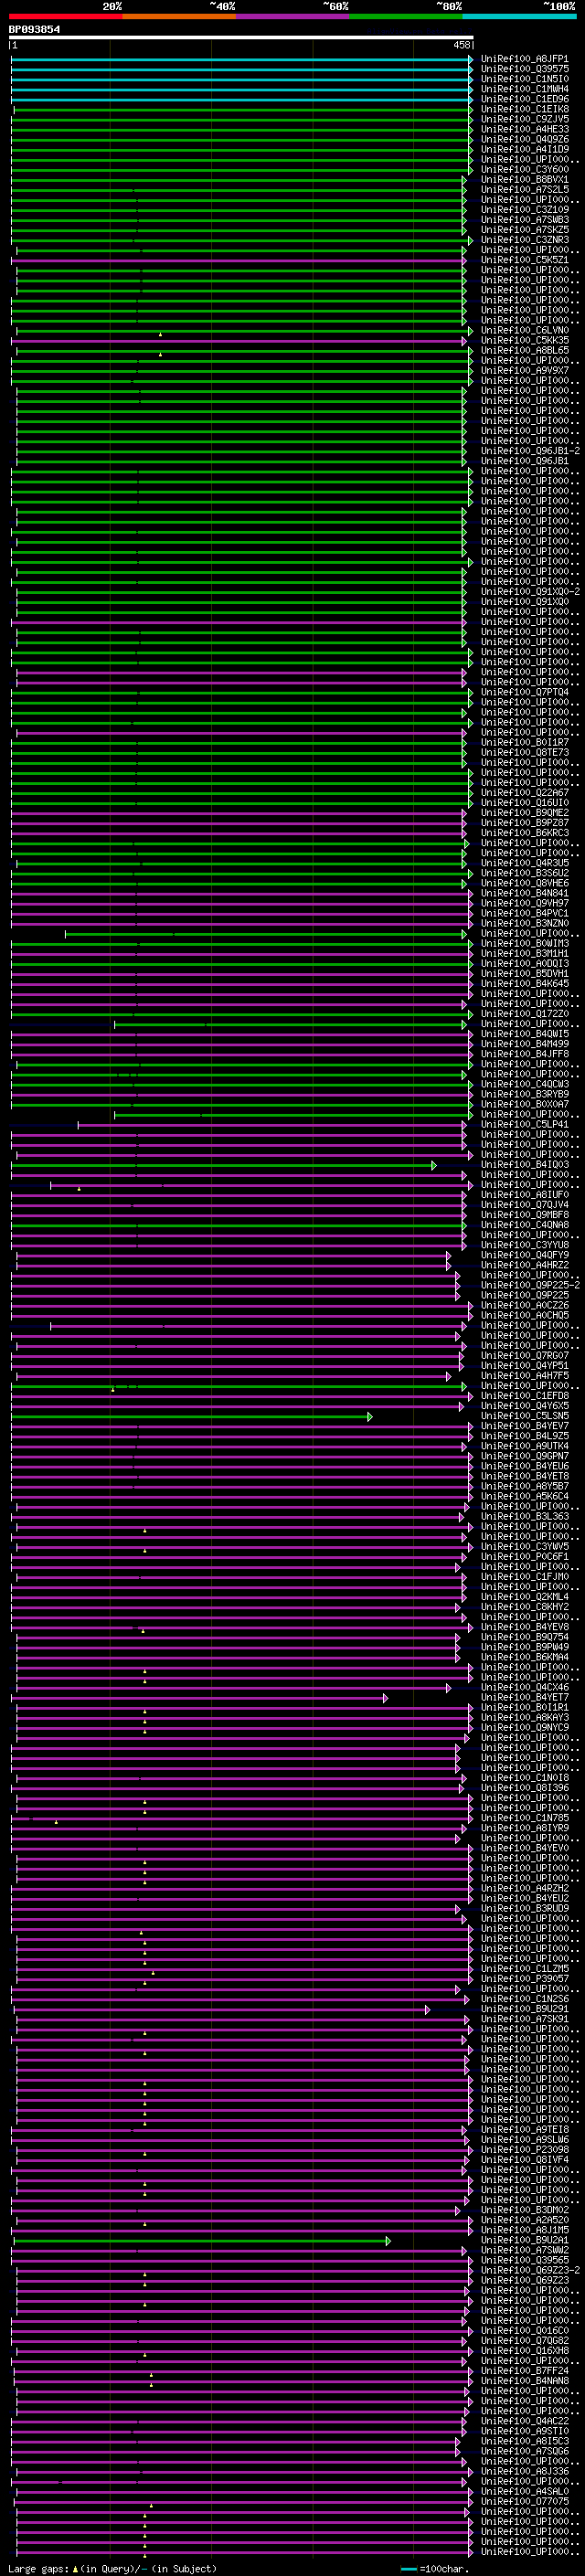The width and height of the screenshot is (585, 2576).
Task: Select the UniRef100_Q4R3U5 label
Action: pyautogui.click(x=525, y=863)
